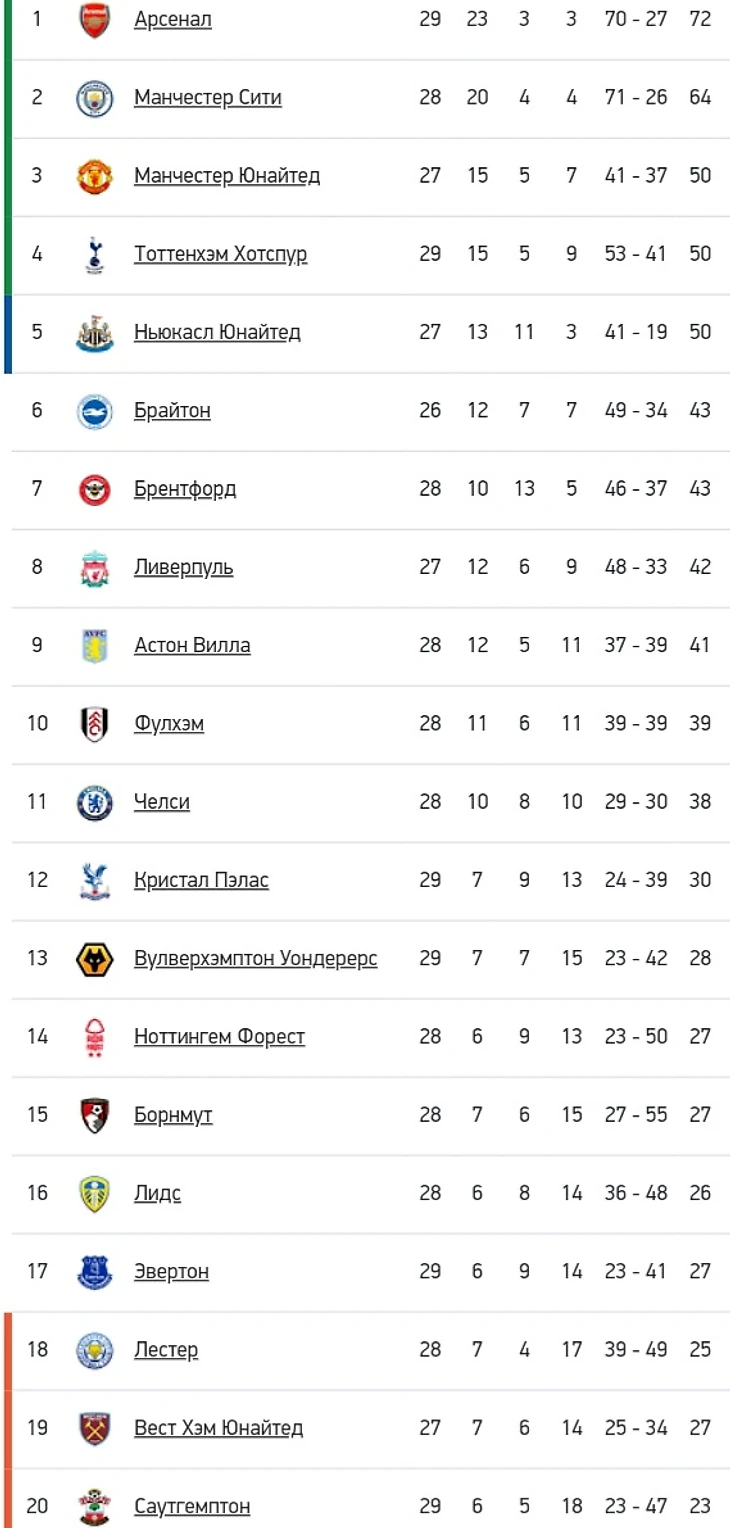Click the Chelsea crest icon
730x1528 pixels.
[95, 802]
